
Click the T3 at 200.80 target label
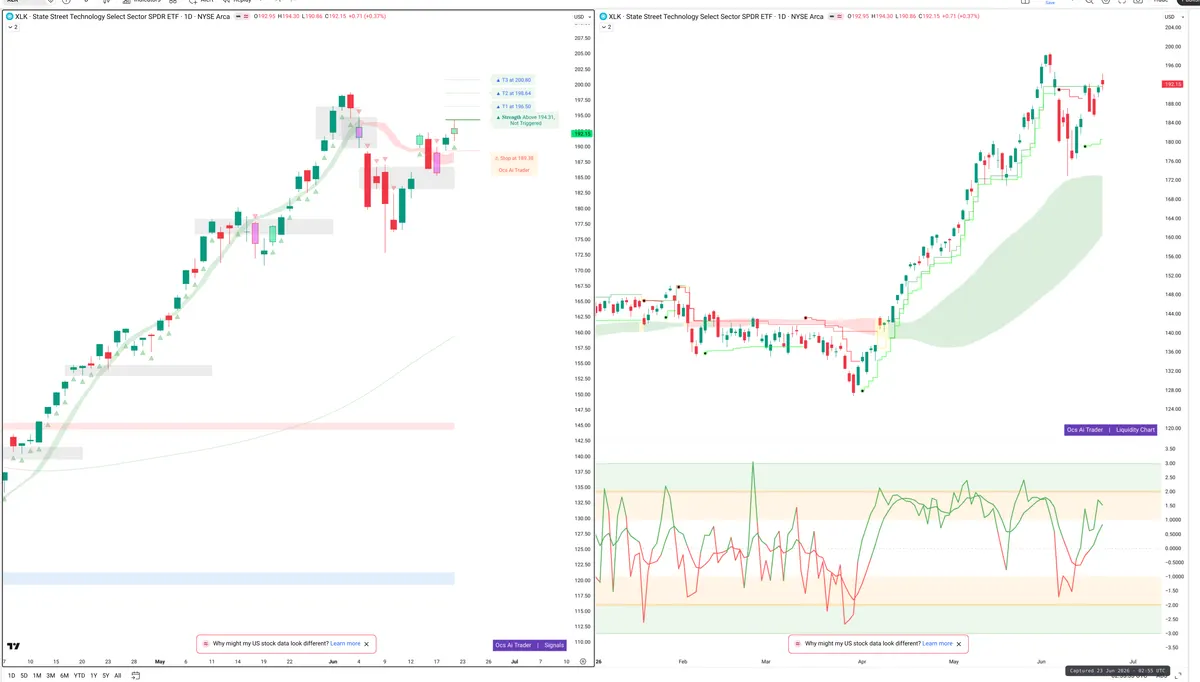click(x=513, y=79)
